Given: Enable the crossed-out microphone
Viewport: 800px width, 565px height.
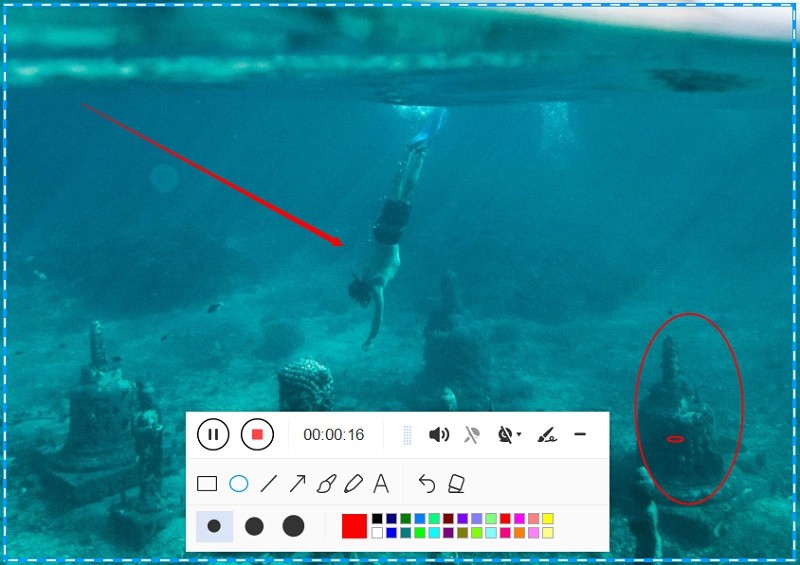Looking at the screenshot, I should (x=472, y=435).
